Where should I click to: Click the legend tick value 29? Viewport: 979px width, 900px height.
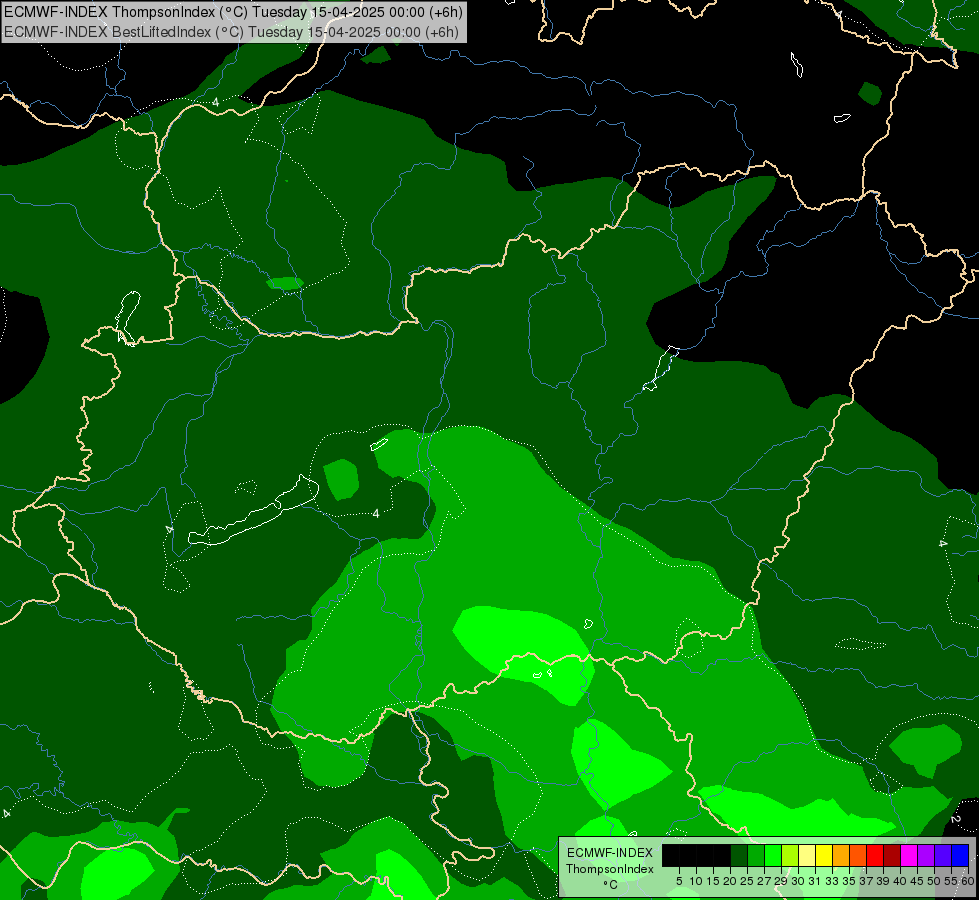coord(781,881)
